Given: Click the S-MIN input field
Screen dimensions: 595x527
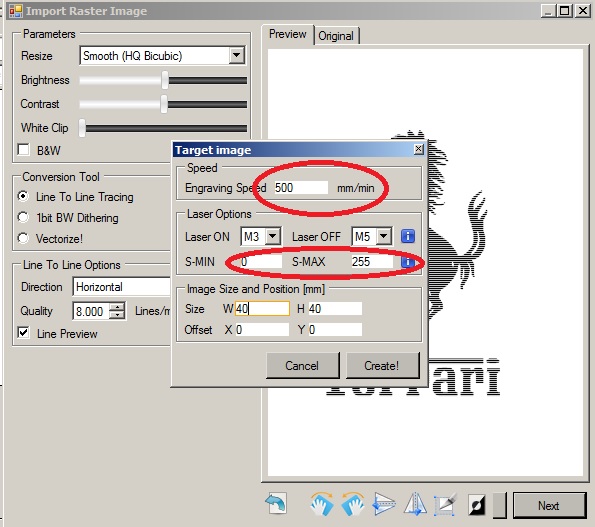Looking at the screenshot, I should 261,261.
